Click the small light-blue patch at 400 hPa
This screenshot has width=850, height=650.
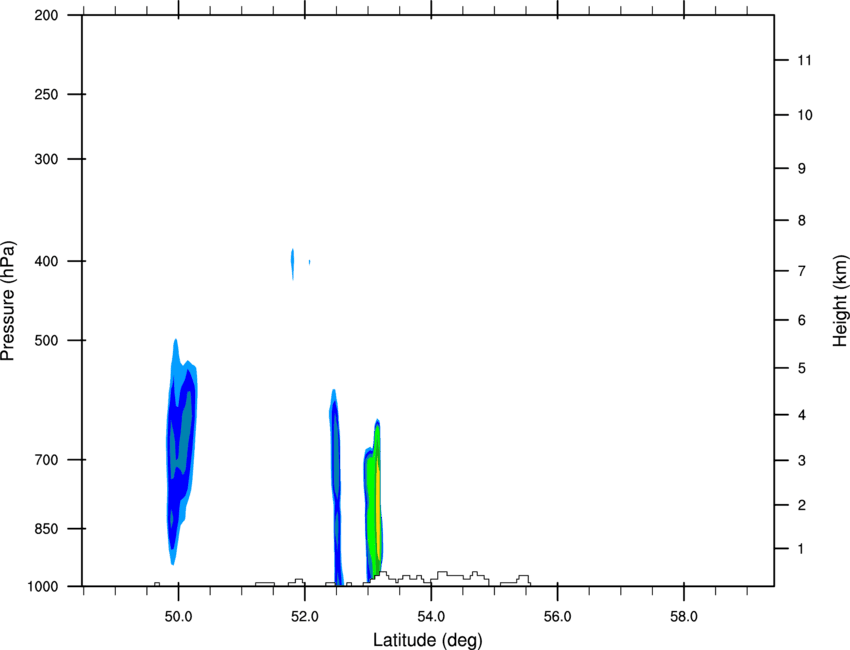pos(293,264)
